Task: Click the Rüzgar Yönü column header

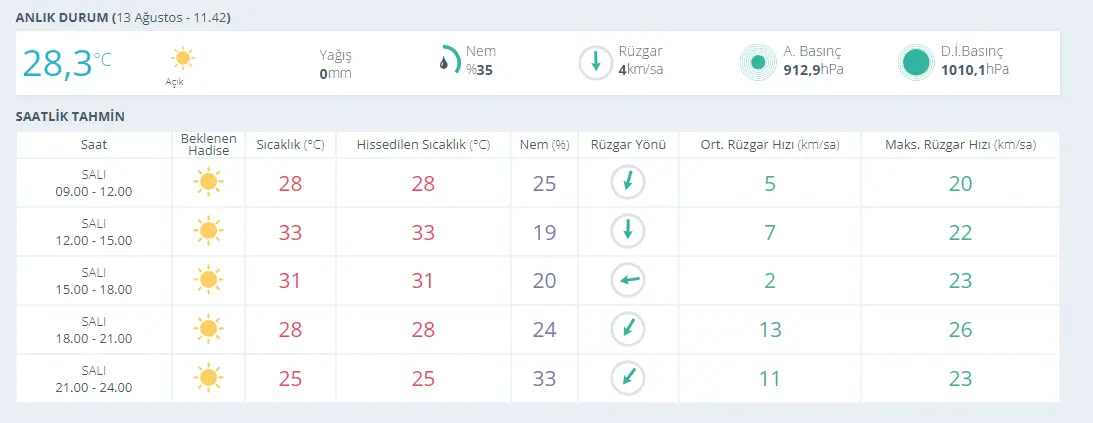Action: click(x=627, y=145)
